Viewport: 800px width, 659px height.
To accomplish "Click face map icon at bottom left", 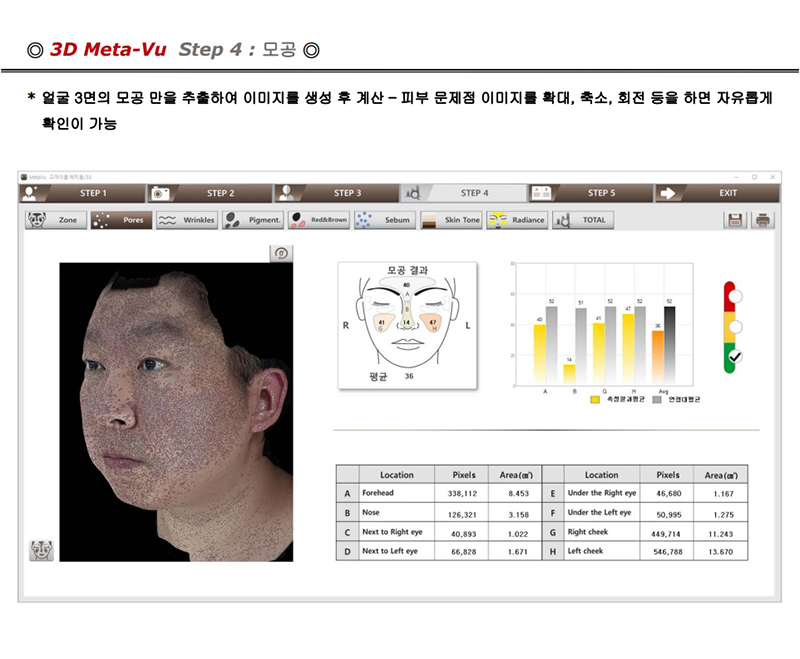I will (41, 550).
